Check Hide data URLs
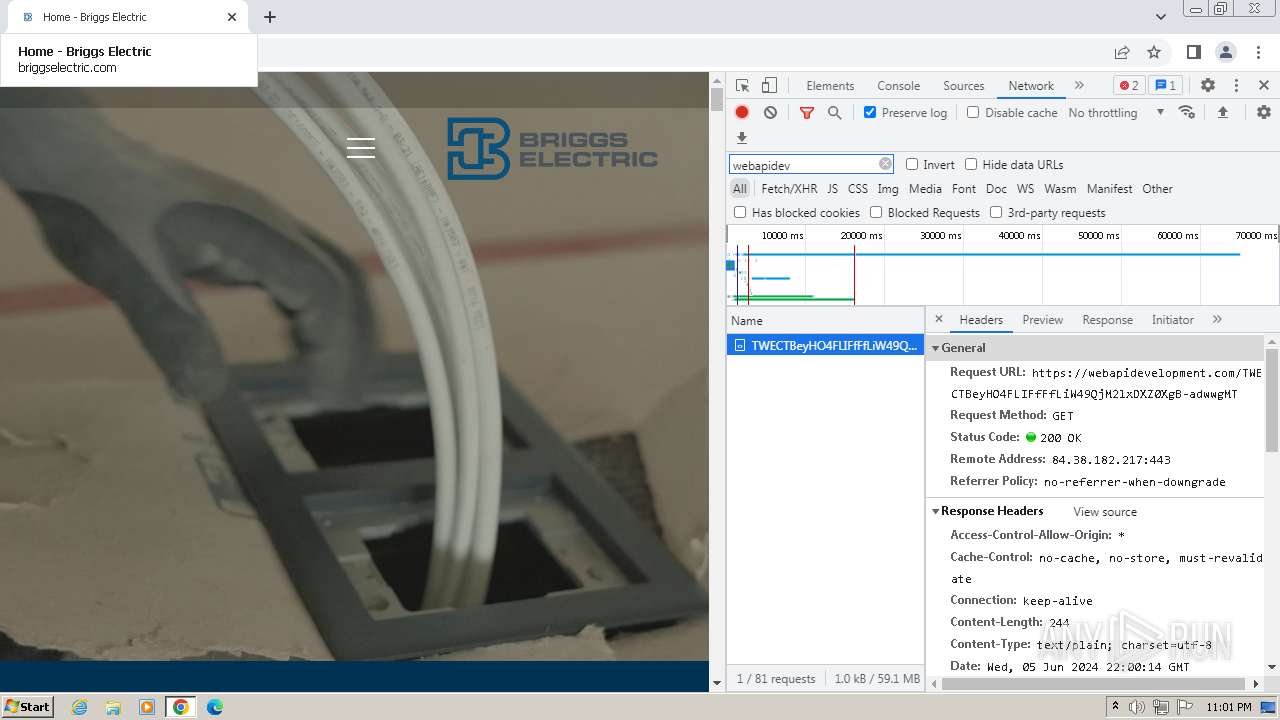The height and width of the screenshot is (720, 1280). [971, 164]
